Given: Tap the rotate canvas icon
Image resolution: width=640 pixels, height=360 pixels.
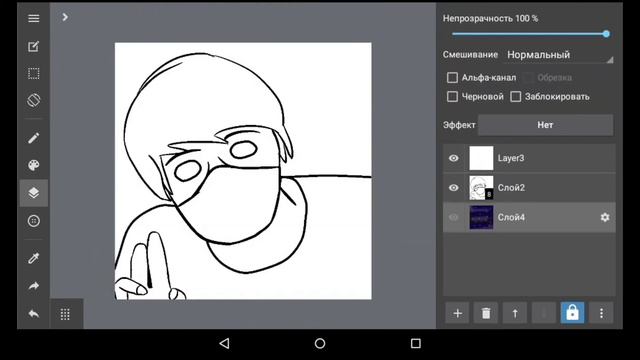Looking at the screenshot, I should coord(34,100).
